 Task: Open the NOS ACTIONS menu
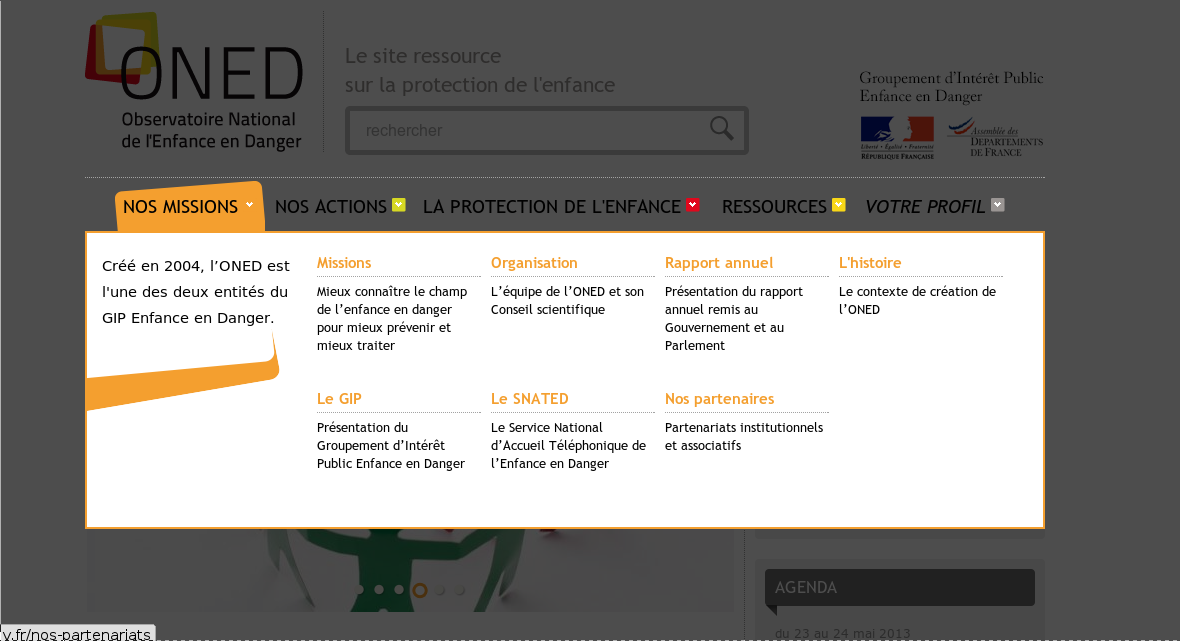click(x=331, y=207)
